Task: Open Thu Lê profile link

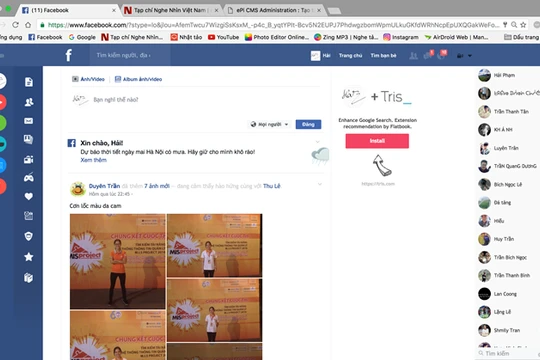Action: pos(272,186)
